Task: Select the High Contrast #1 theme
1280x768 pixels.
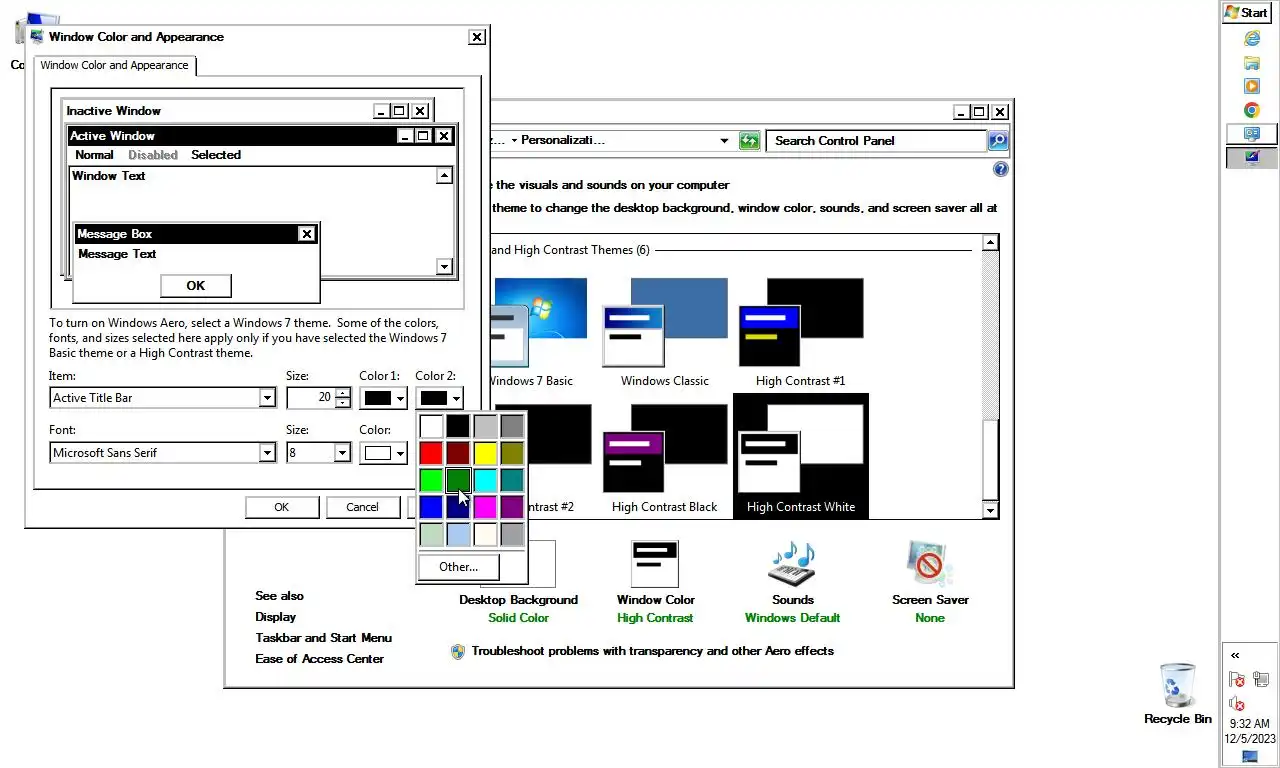Action: pyautogui.click(x=800, y=334)
